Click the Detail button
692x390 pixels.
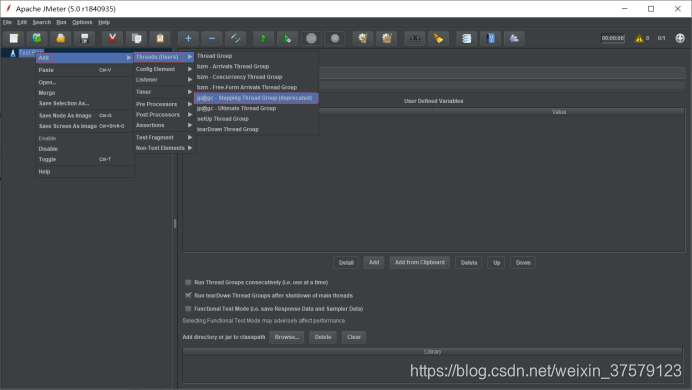click(x=346, y=262)
